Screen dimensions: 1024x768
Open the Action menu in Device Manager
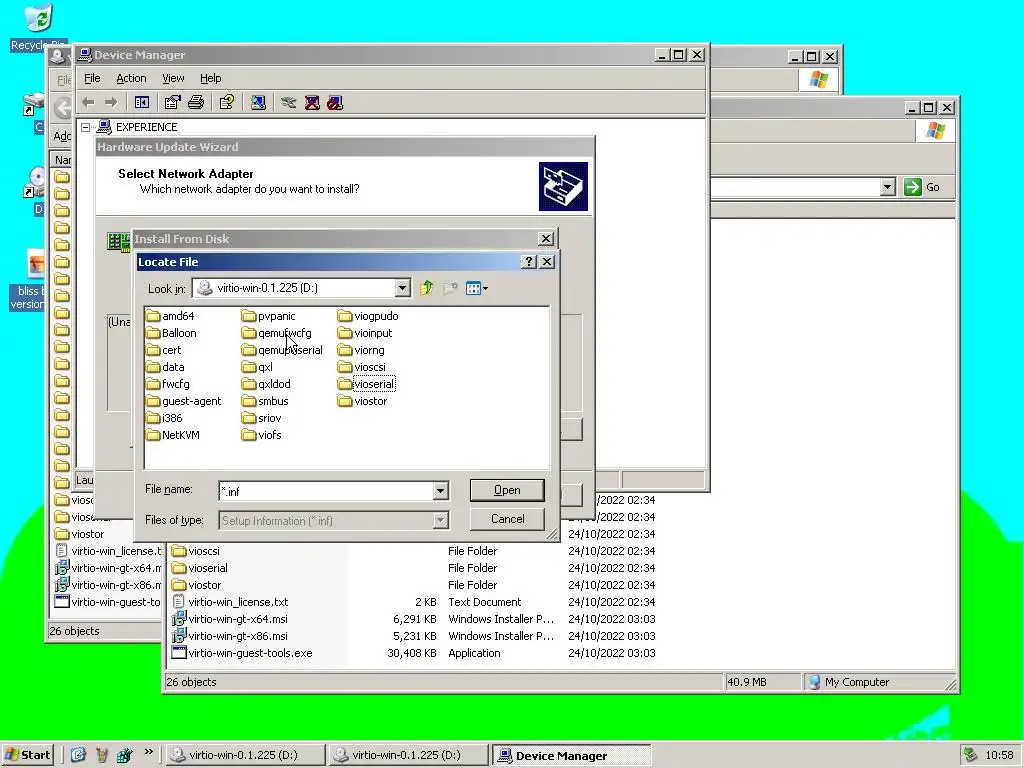click(x=131, y=78)
